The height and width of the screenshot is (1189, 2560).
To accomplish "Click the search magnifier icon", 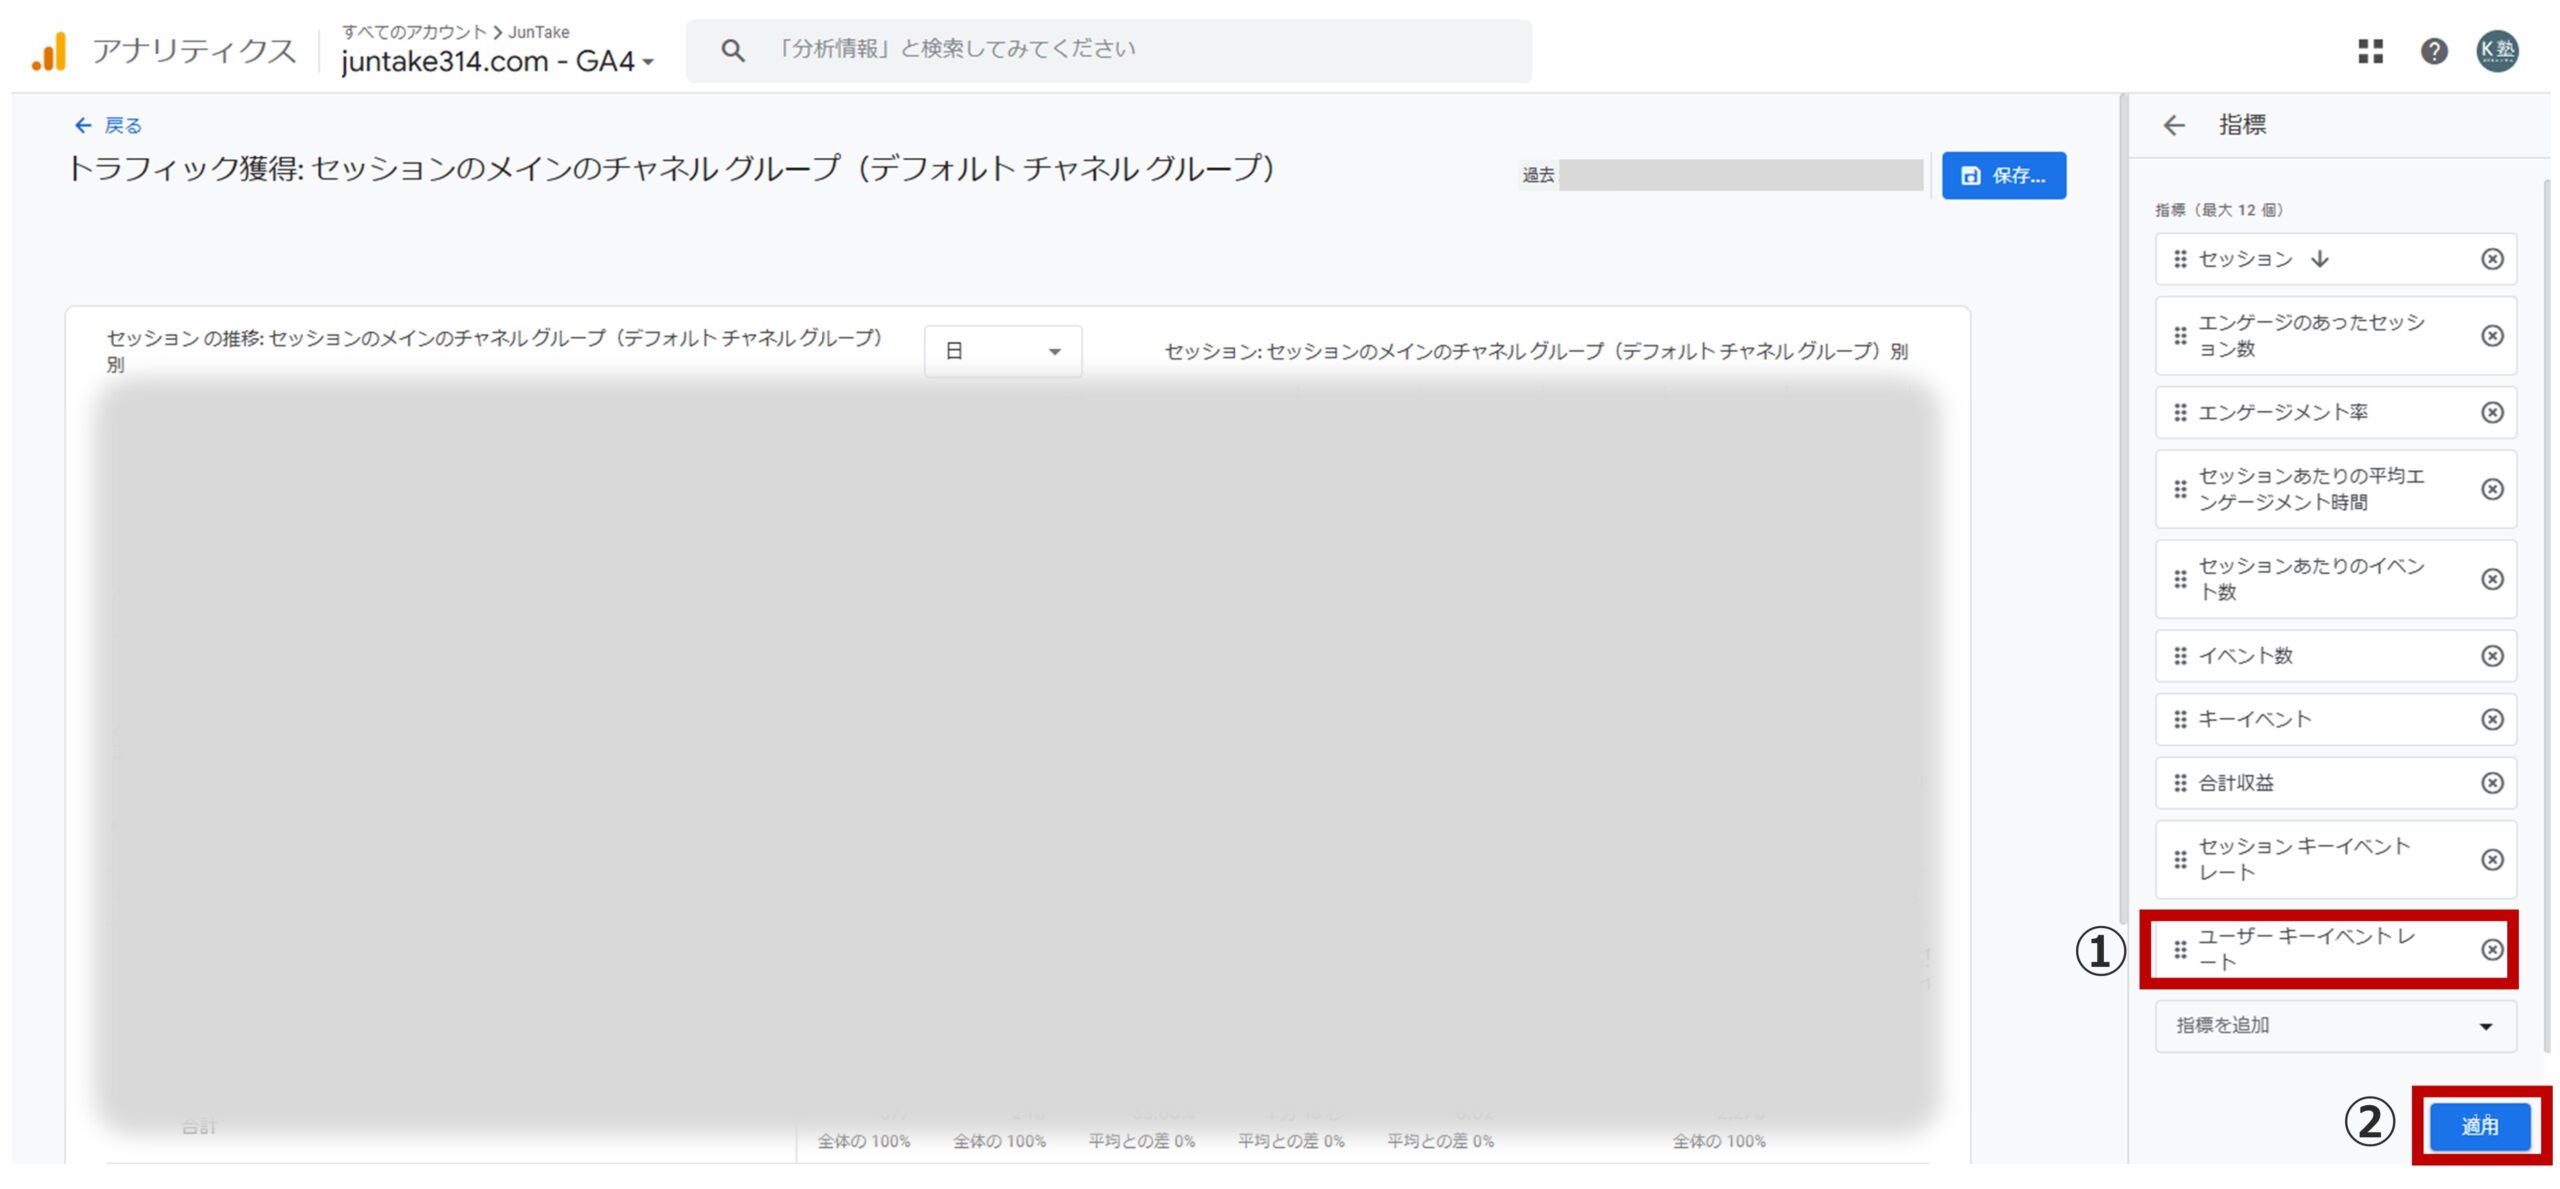I will click(x=733, y=49).
